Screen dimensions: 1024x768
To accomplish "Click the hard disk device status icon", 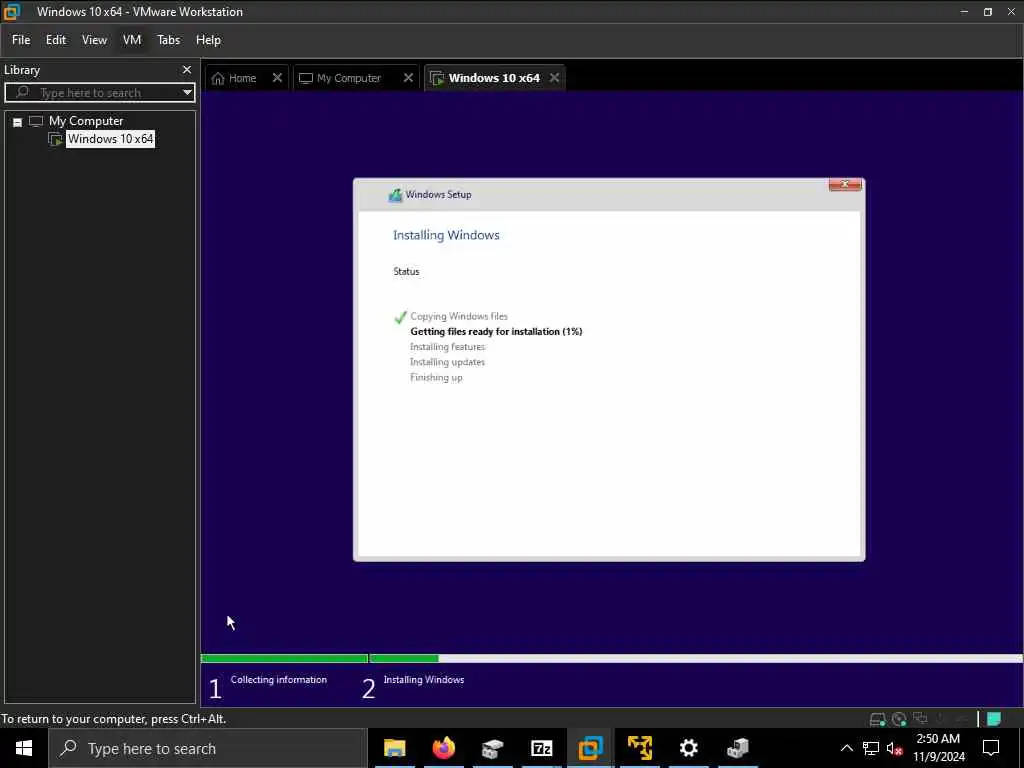I will coord(878,719).
